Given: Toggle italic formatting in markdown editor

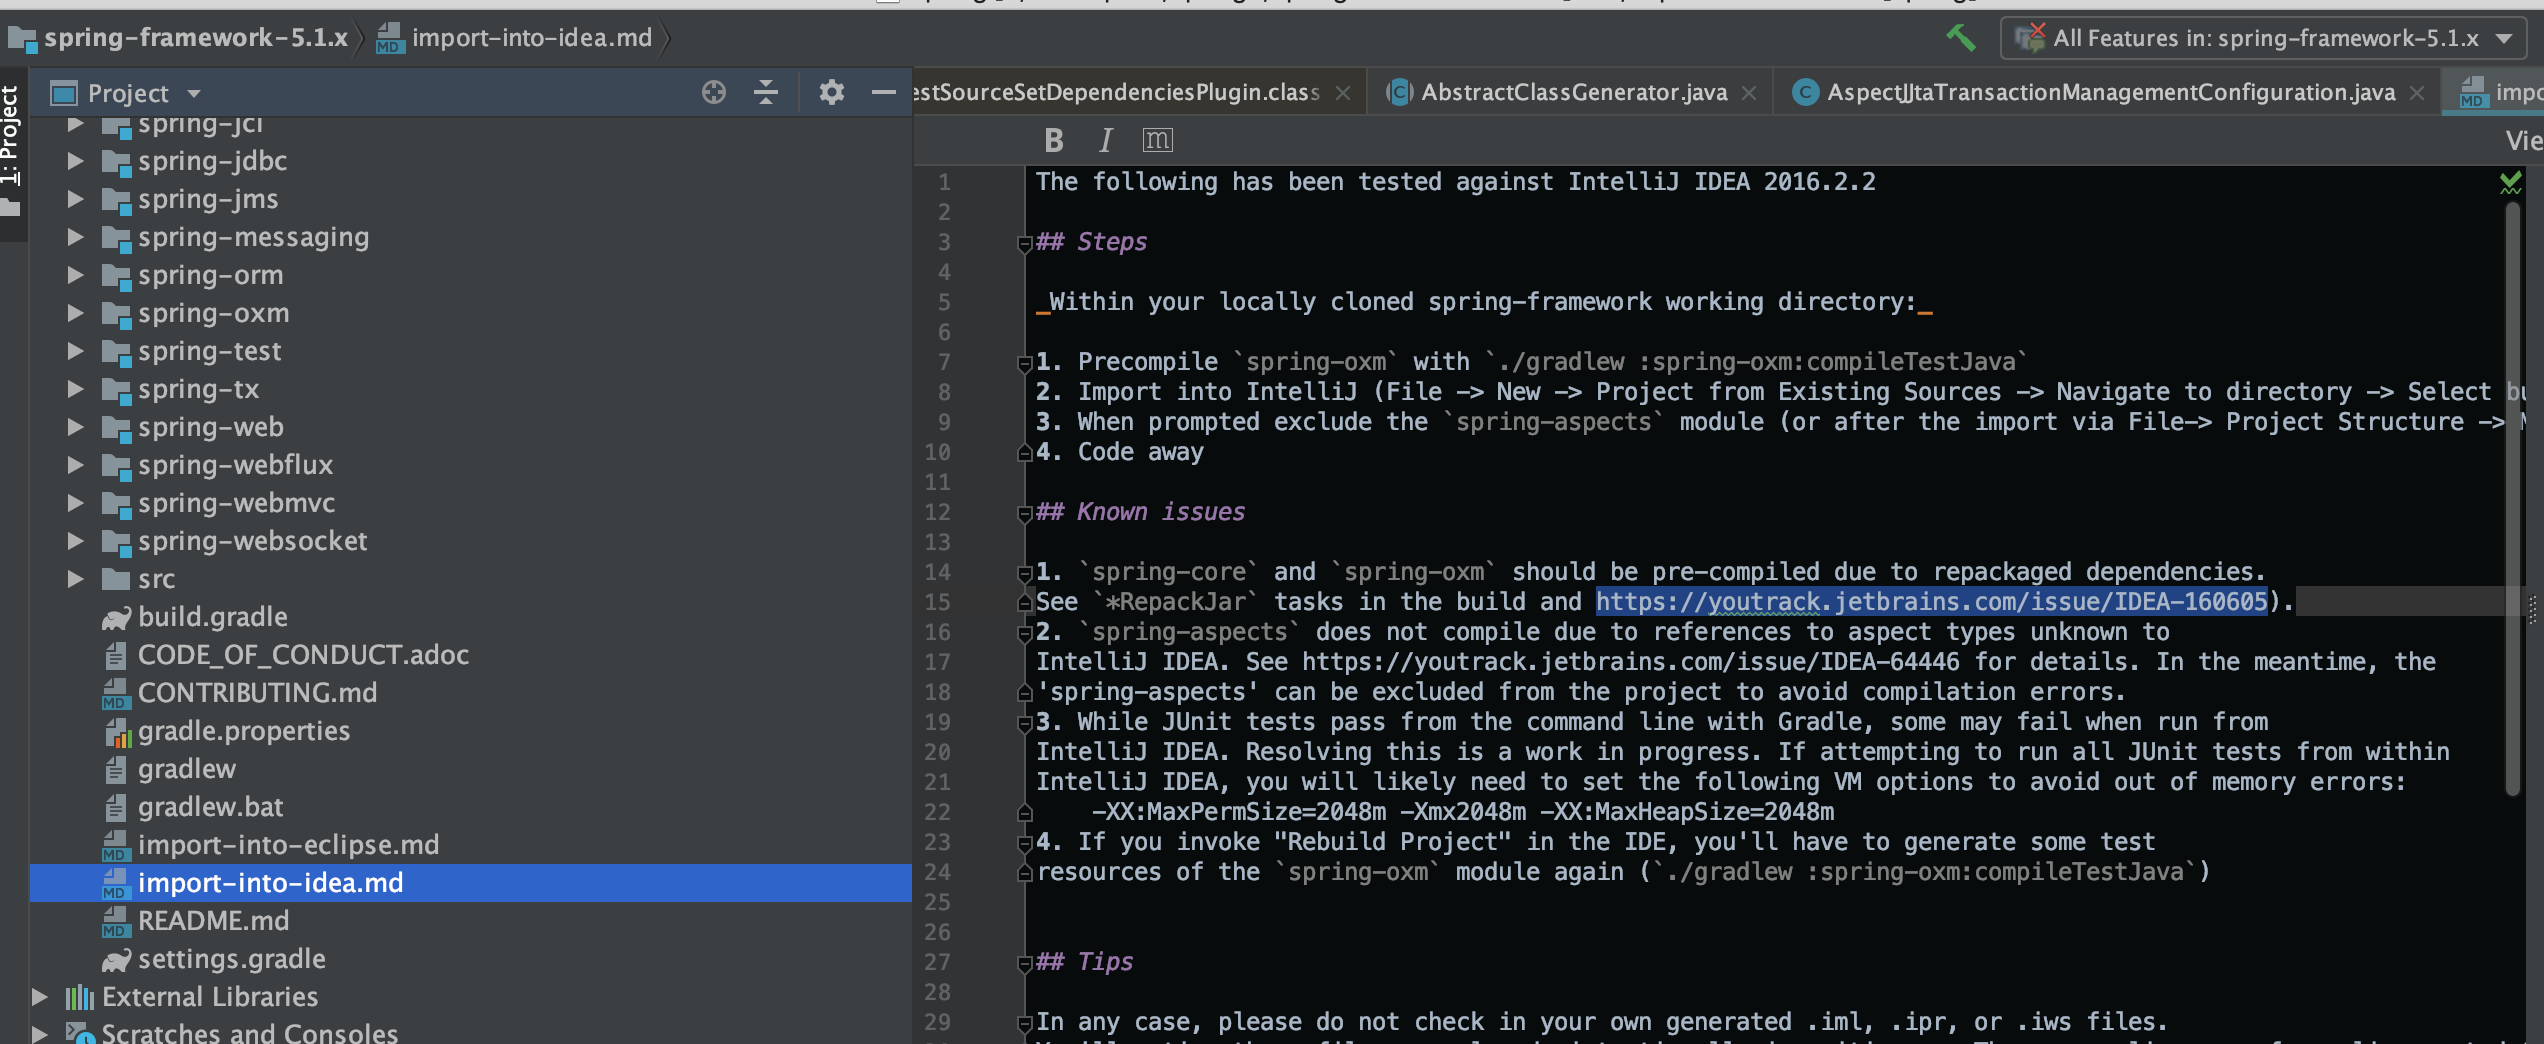Looking at the screenshot, I should pyautogui.click(x=1105, y=140).
